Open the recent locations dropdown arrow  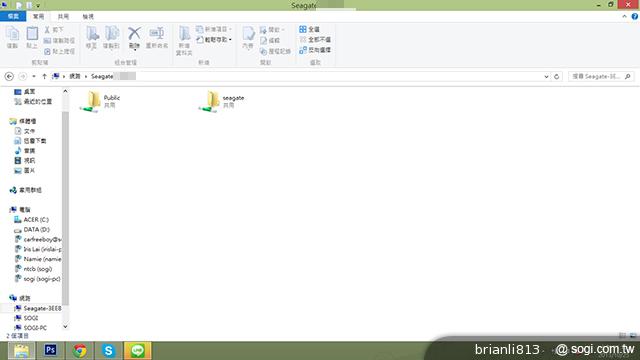pyautogui.click(x=33, y=76)
